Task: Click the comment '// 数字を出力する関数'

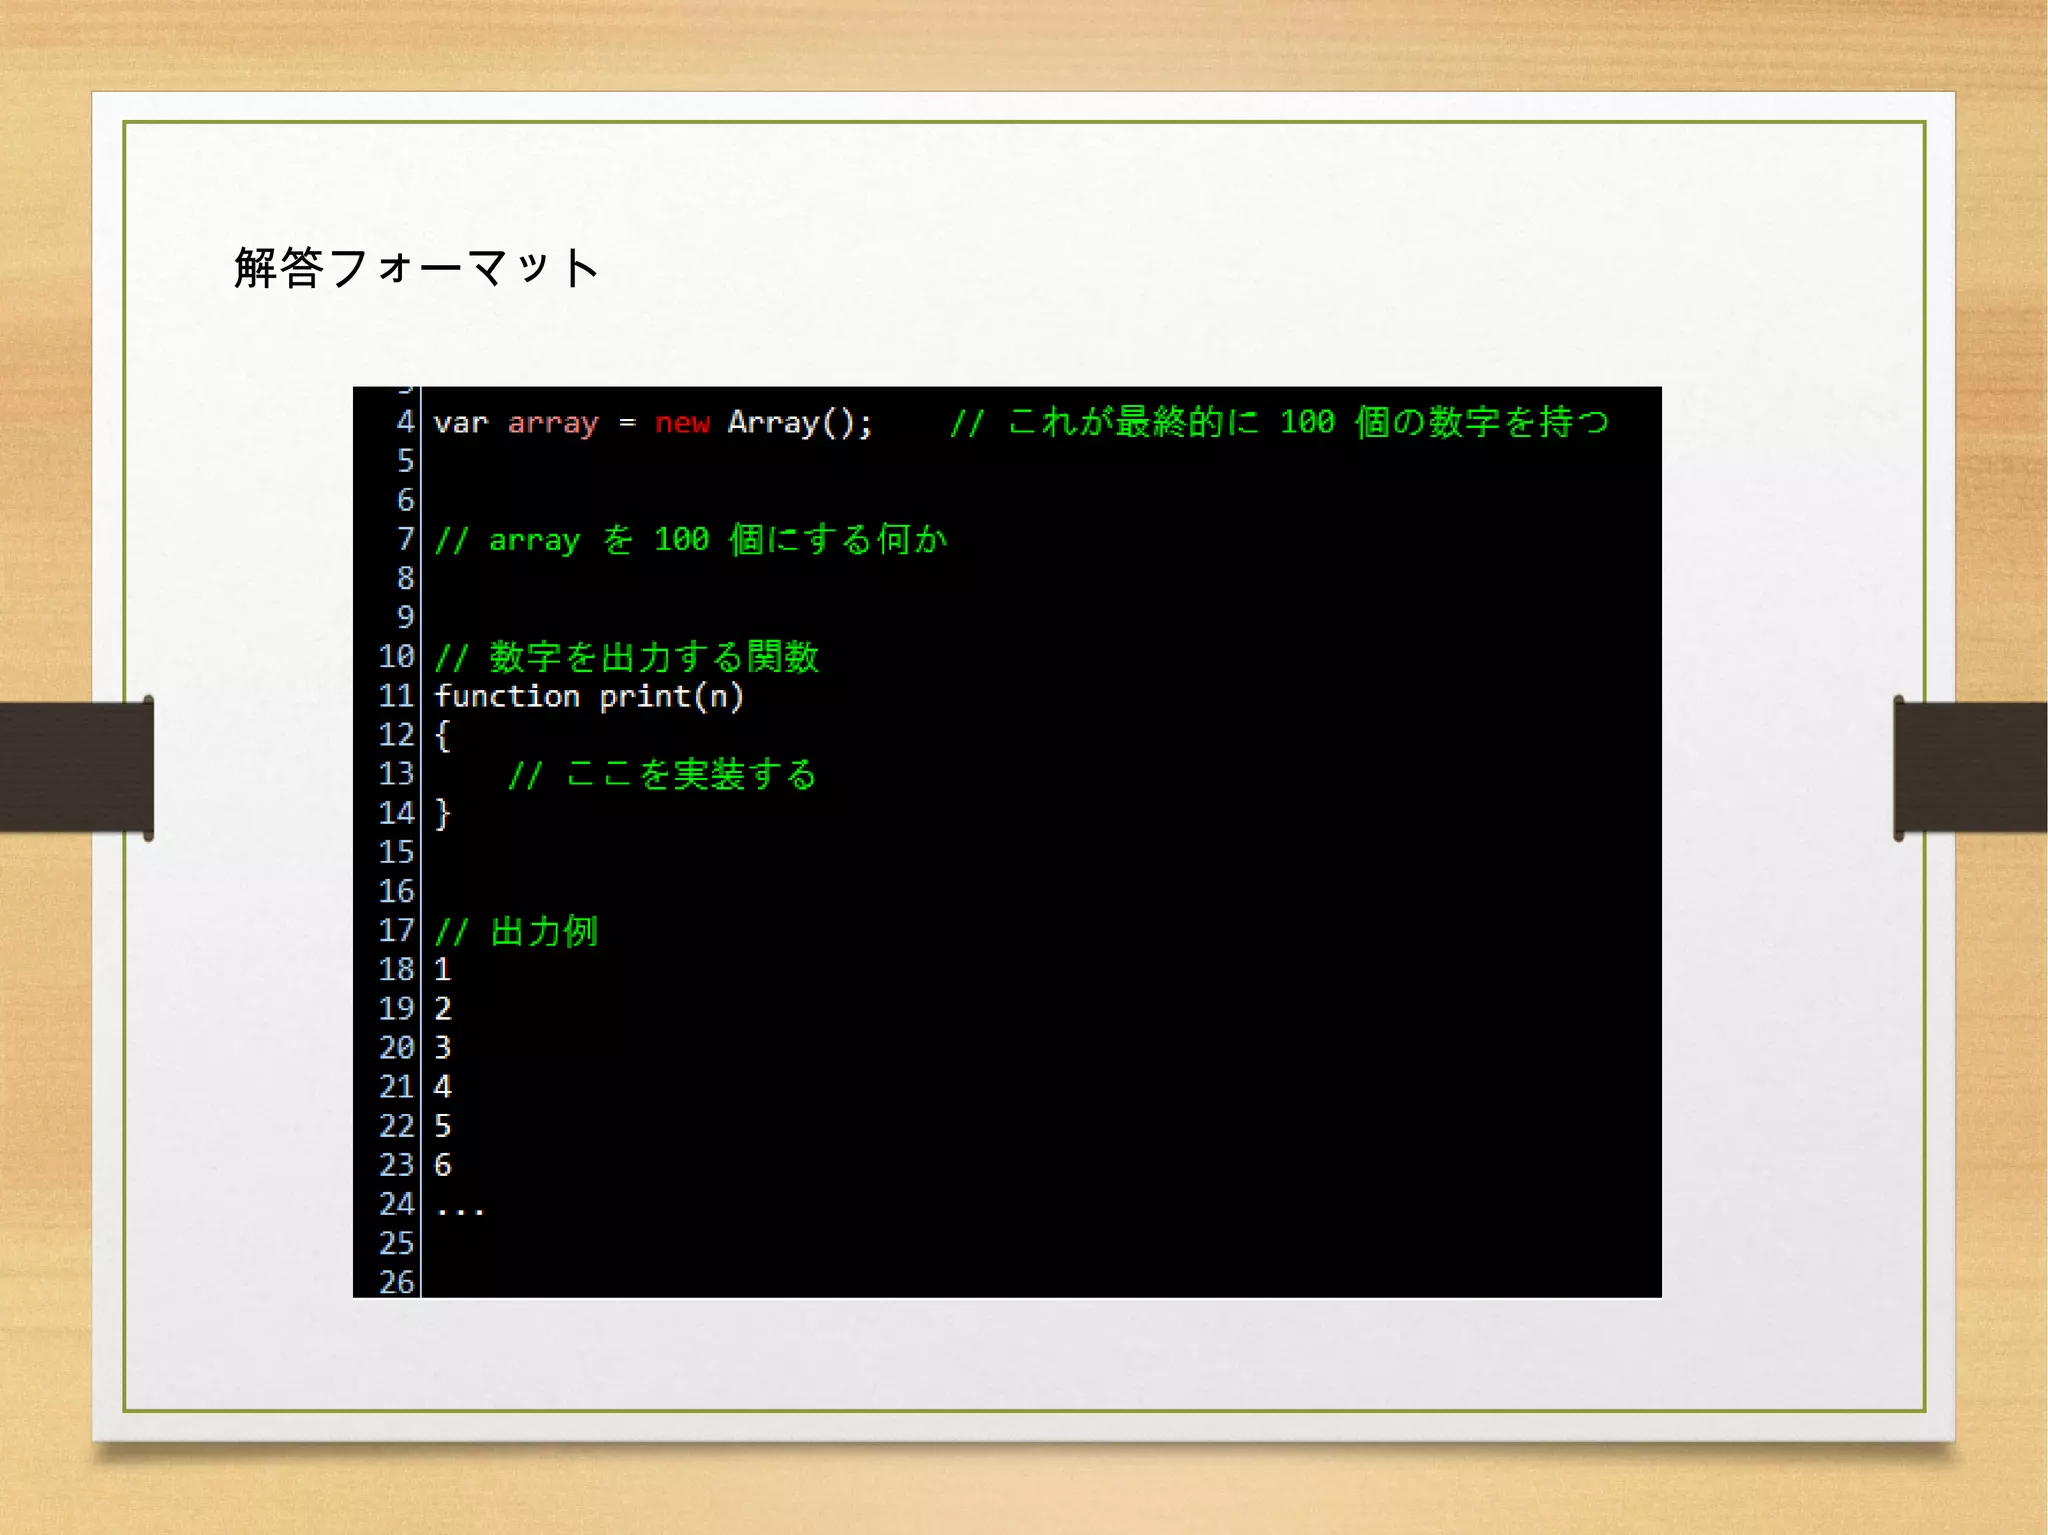Action: (x=626, y=657)
